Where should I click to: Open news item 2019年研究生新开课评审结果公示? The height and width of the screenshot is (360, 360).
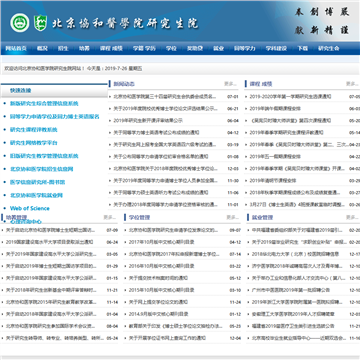pos(148,120)
